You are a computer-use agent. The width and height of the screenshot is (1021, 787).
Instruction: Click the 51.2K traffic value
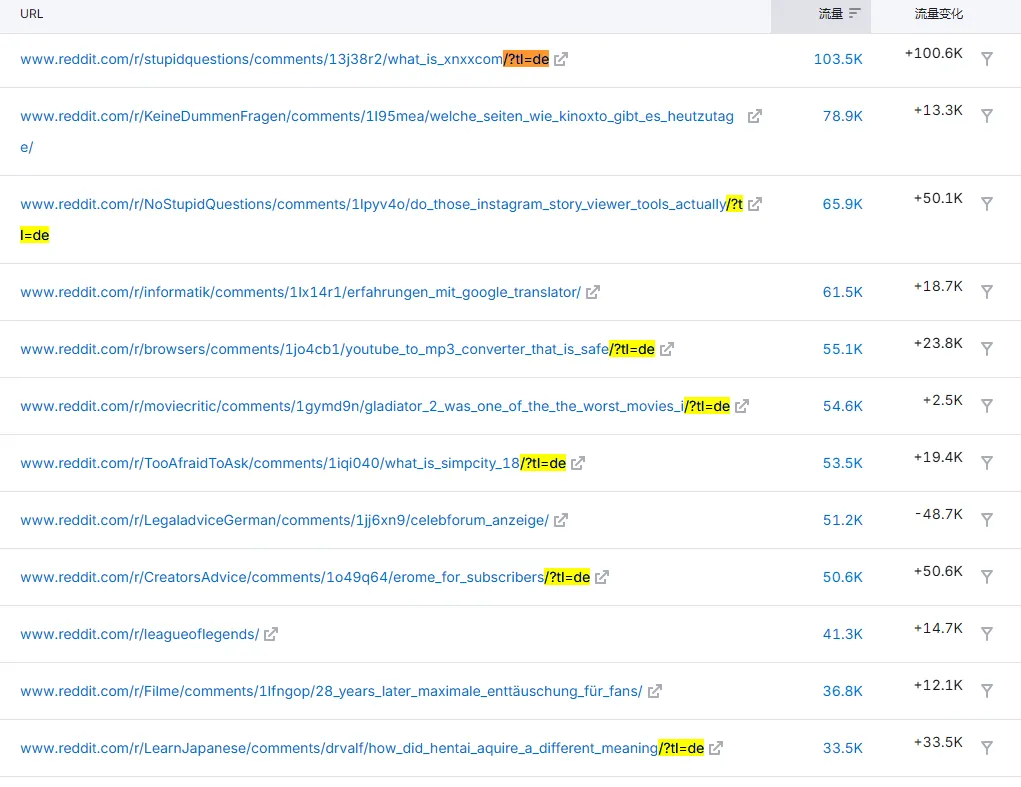pos(843,520)
